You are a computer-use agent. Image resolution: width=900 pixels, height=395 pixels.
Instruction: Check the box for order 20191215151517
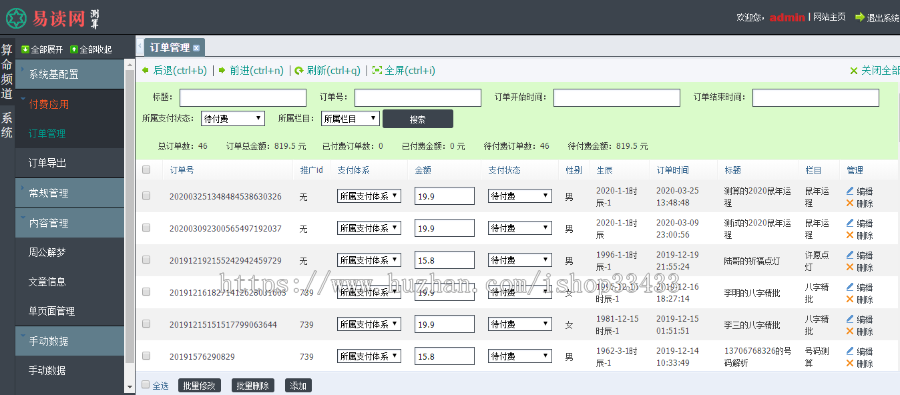tap(146, 324)
